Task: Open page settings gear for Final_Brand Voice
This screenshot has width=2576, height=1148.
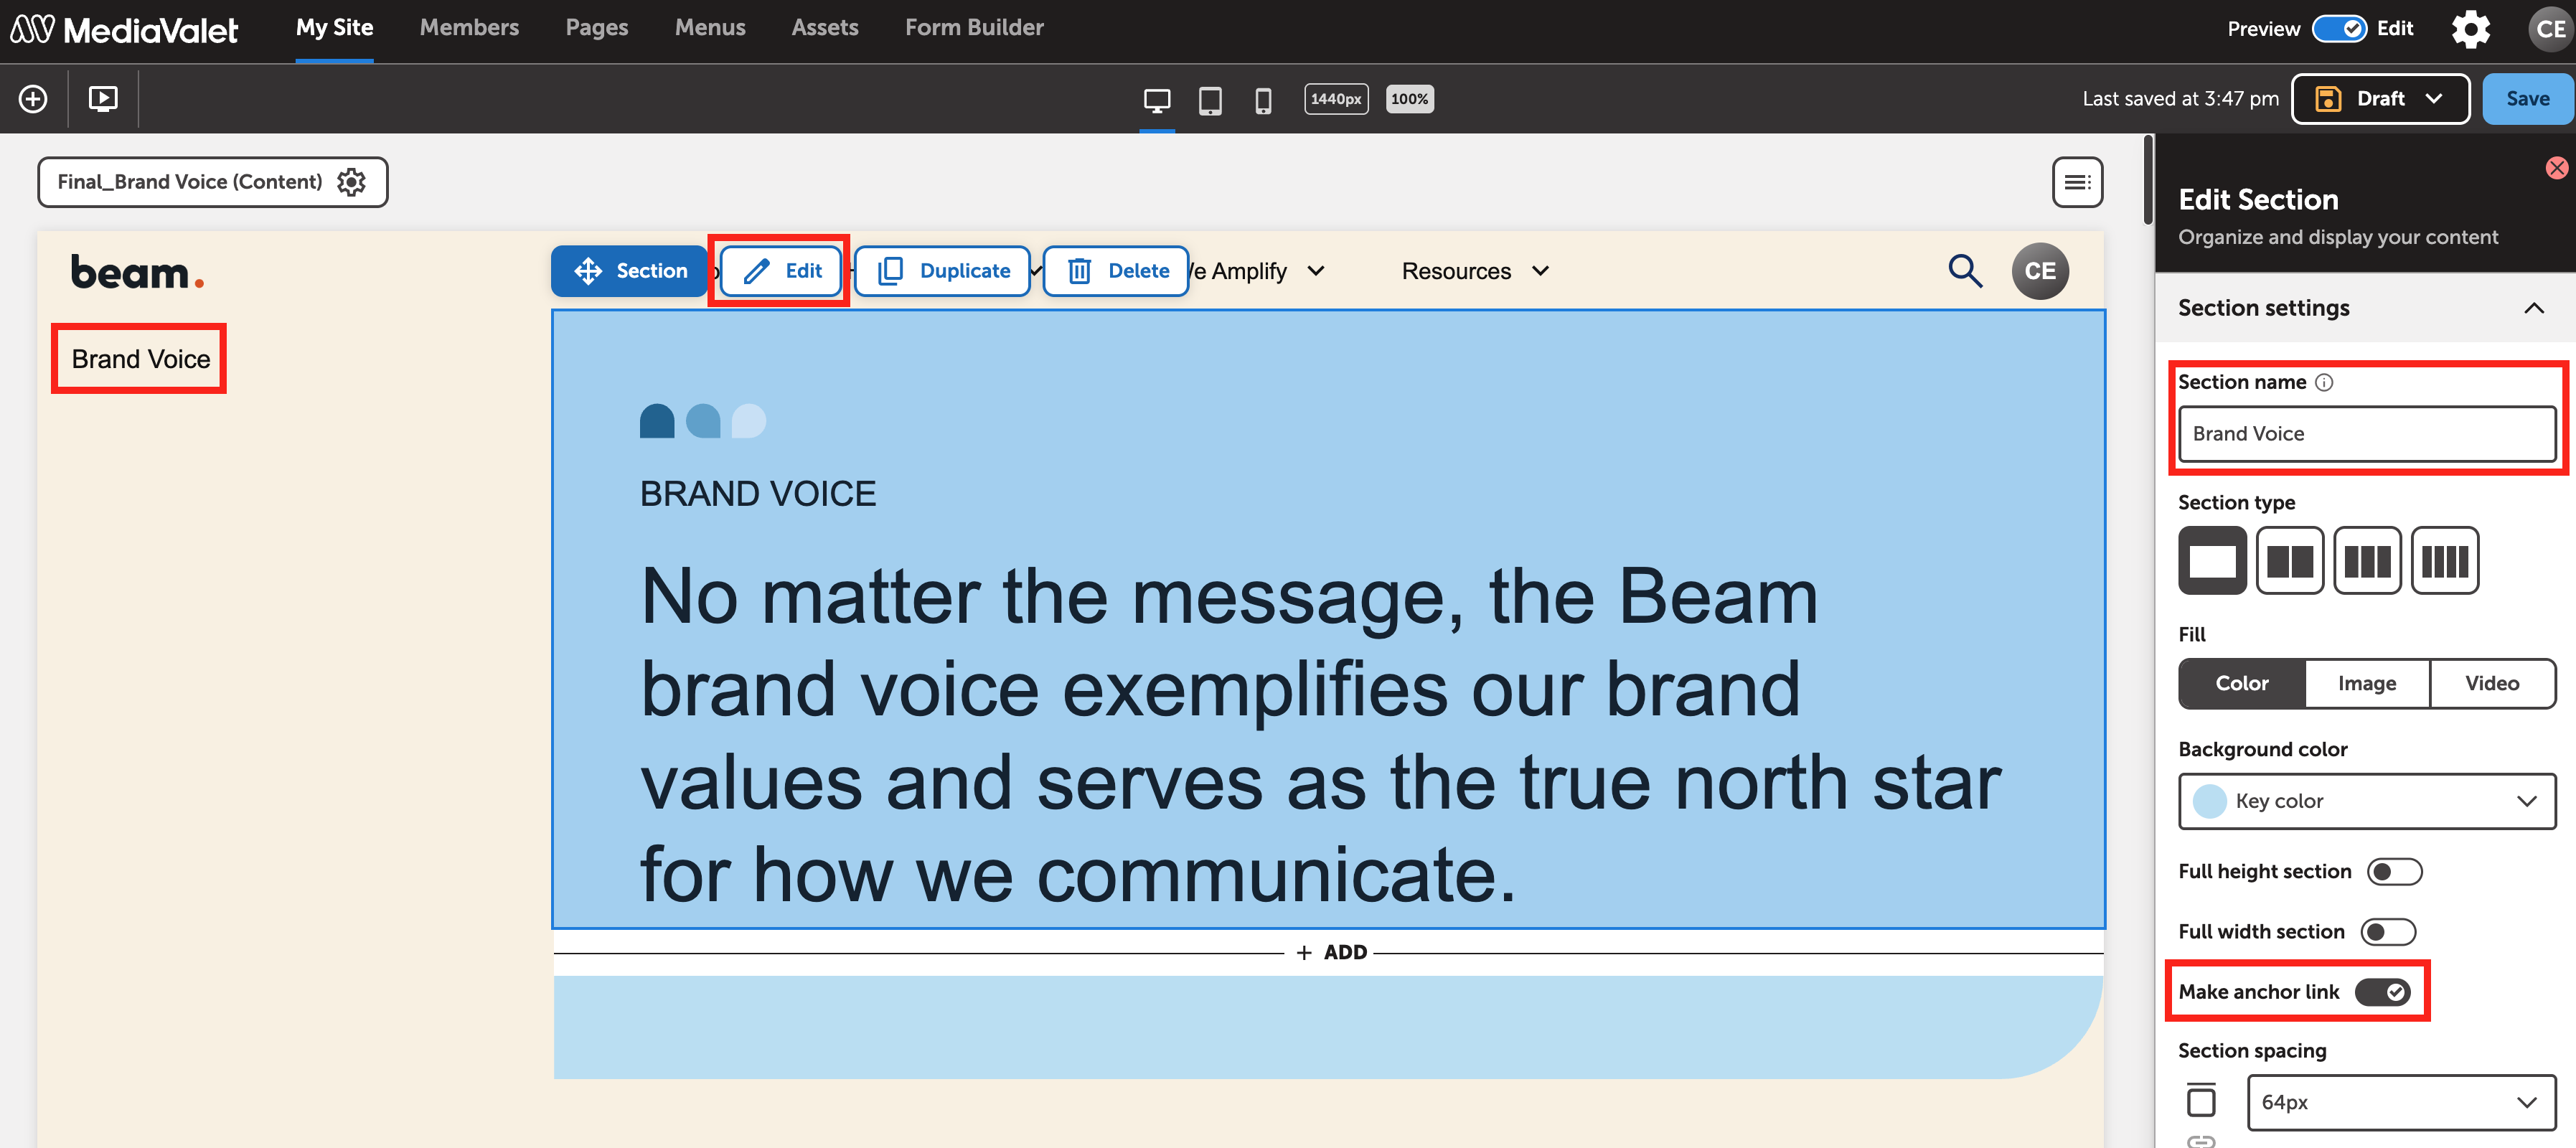Action: click(351, 182)
